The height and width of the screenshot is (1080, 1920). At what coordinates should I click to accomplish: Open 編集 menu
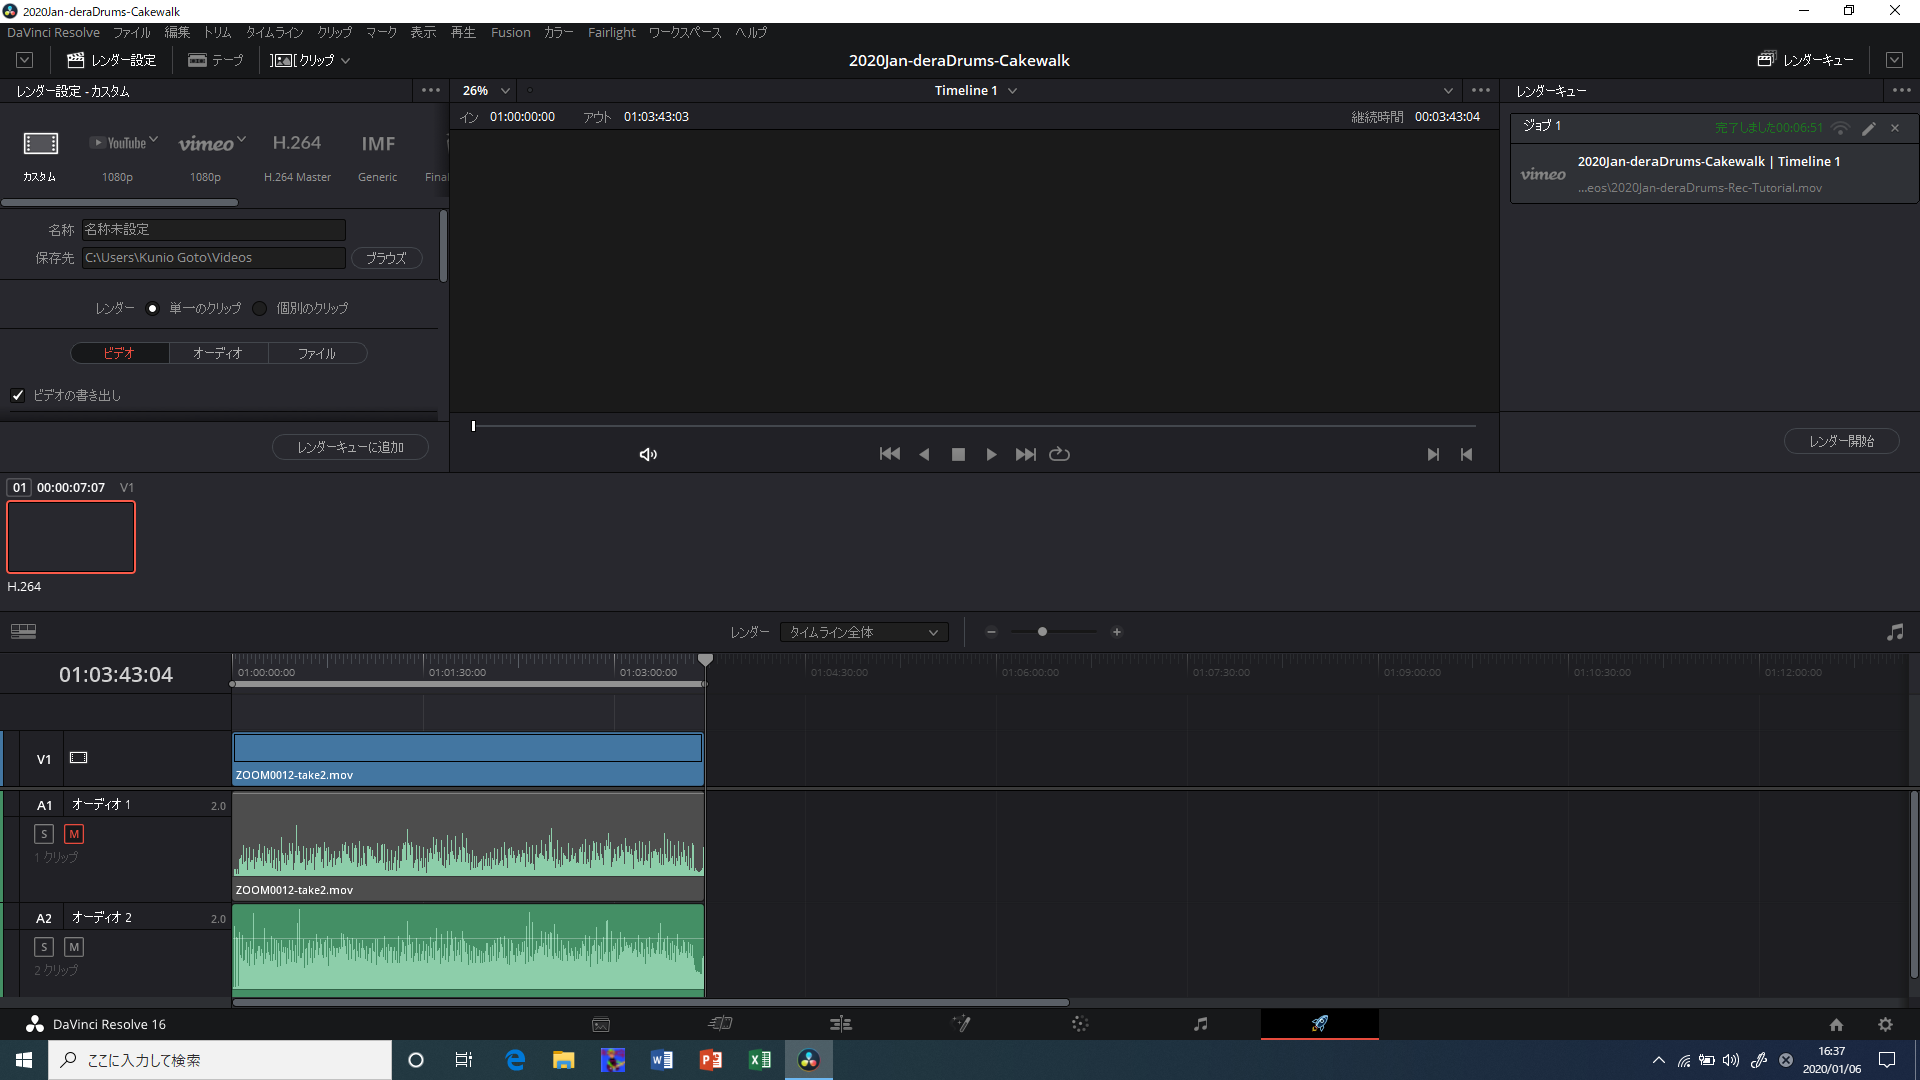coord(177,32)
